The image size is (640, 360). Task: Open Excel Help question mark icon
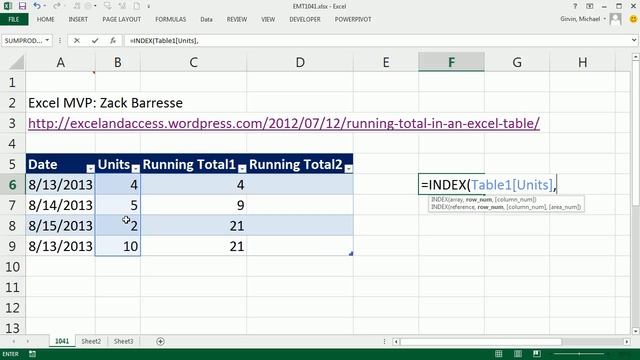pyautogui.click(x=575, y=6)
